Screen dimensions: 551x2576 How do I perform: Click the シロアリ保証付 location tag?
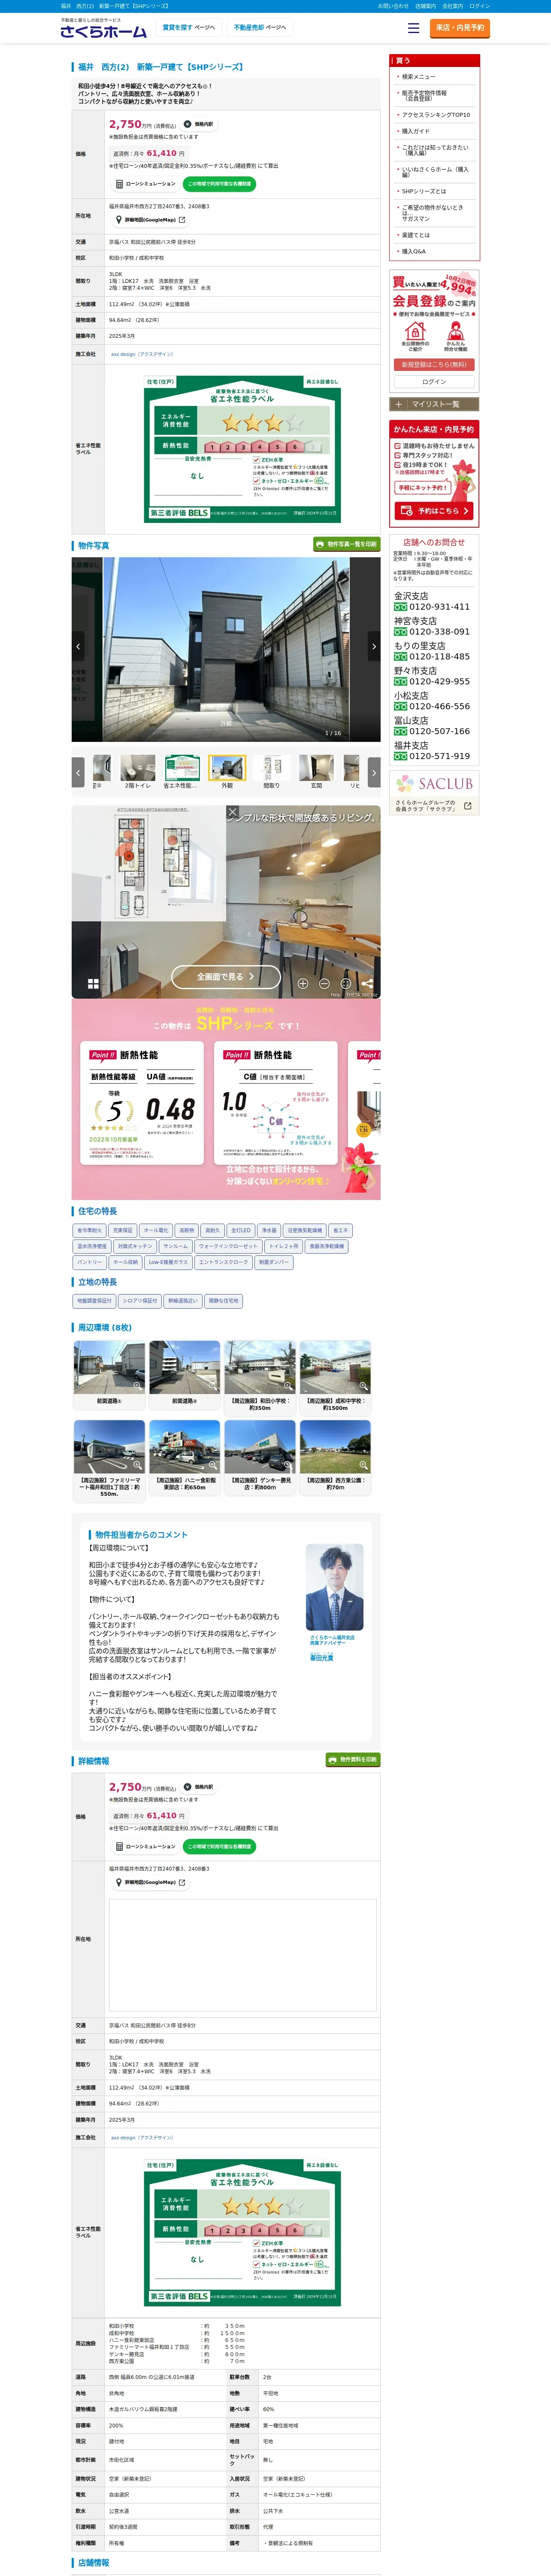pos(139,1301)
